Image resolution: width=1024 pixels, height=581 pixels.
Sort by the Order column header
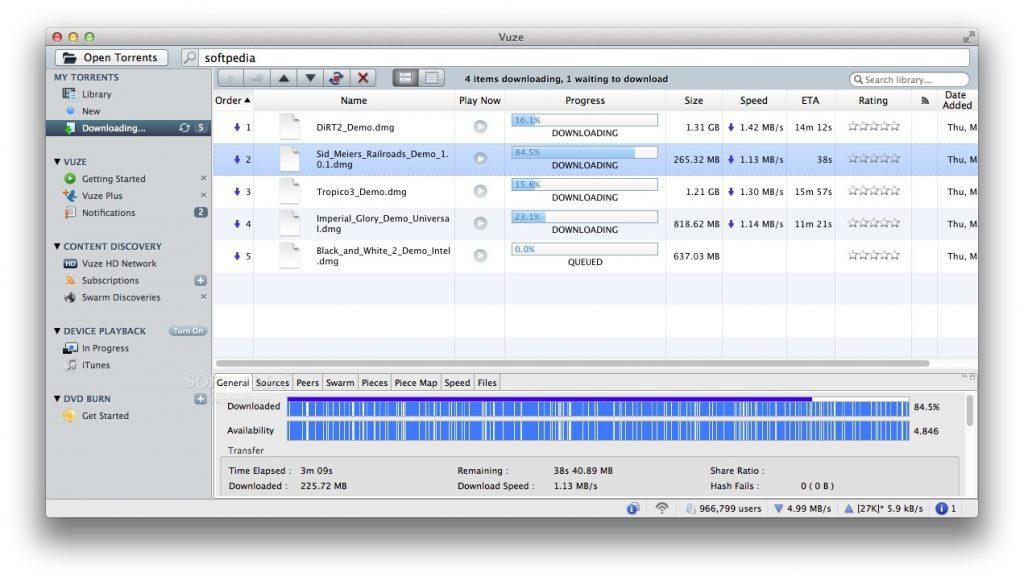[x=233, y=101]
